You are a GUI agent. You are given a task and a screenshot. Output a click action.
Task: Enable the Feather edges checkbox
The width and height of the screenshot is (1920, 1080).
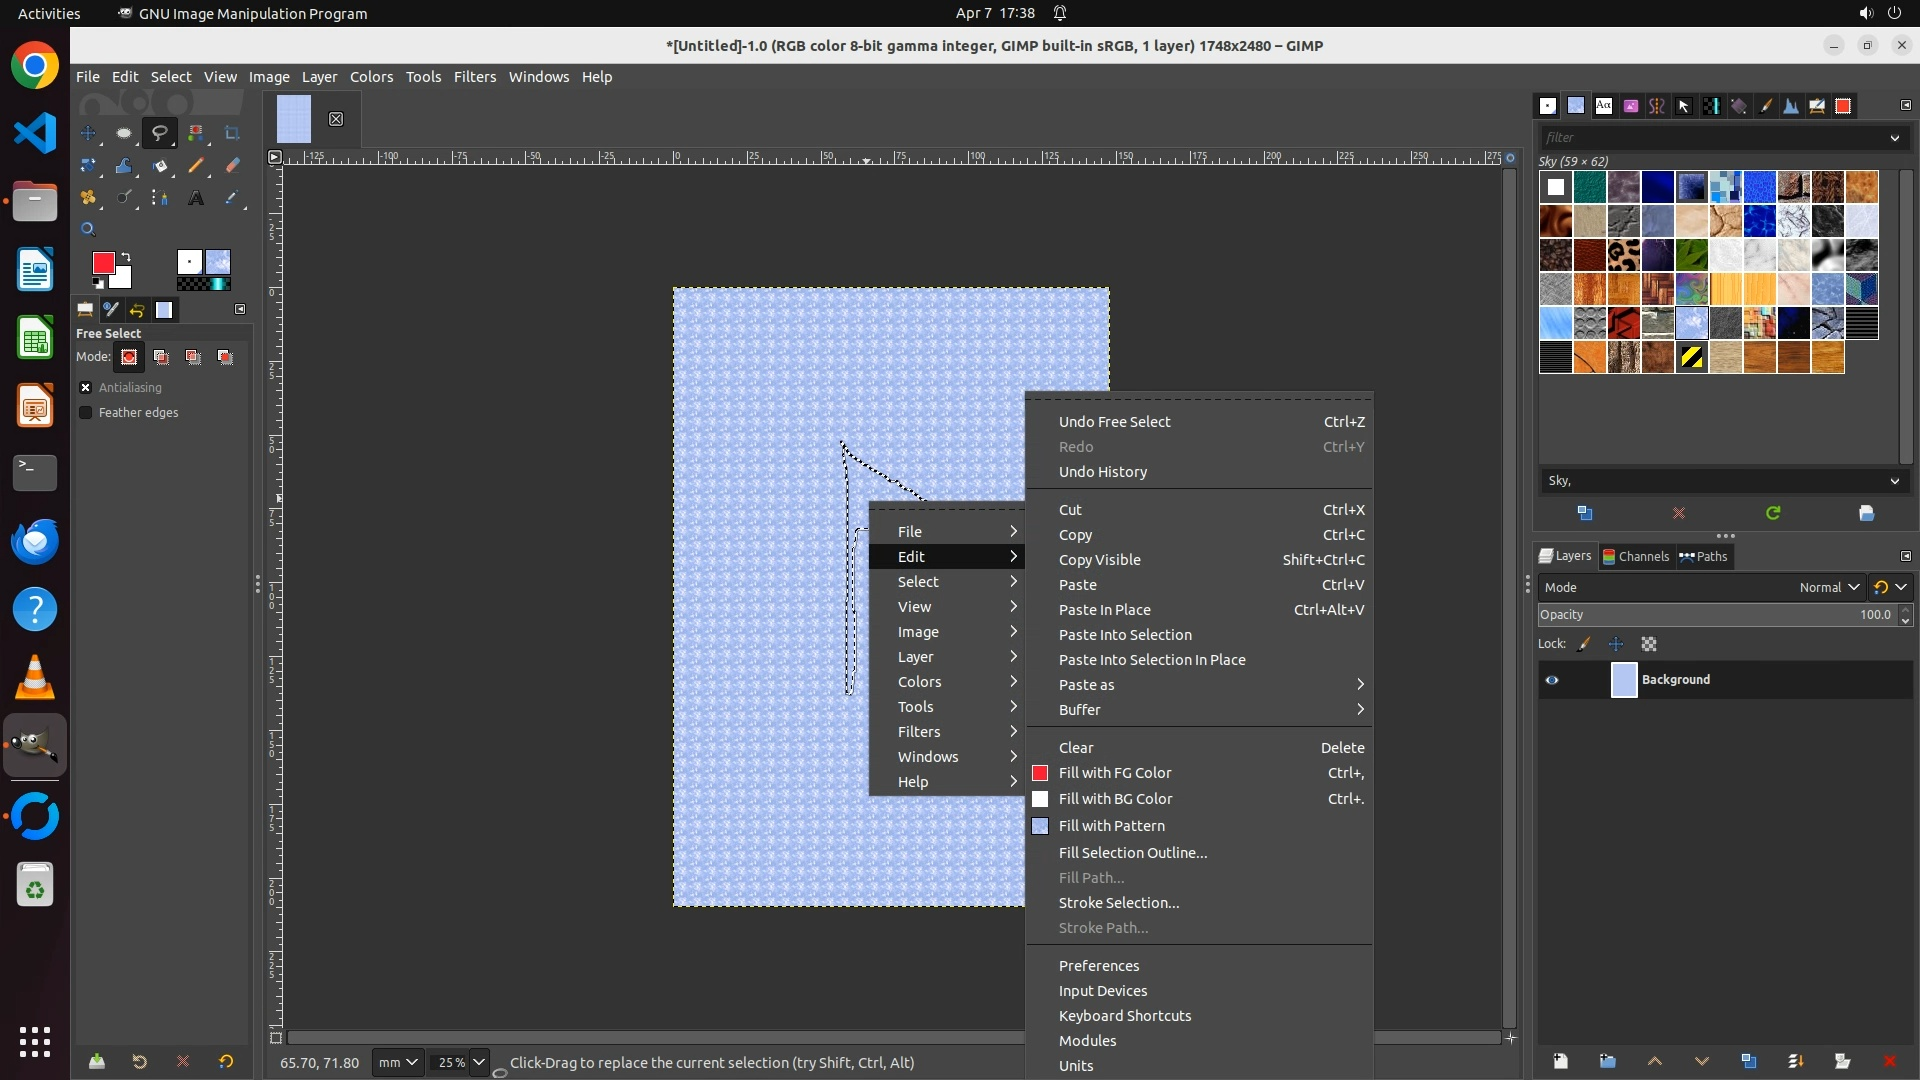(86, 413)
